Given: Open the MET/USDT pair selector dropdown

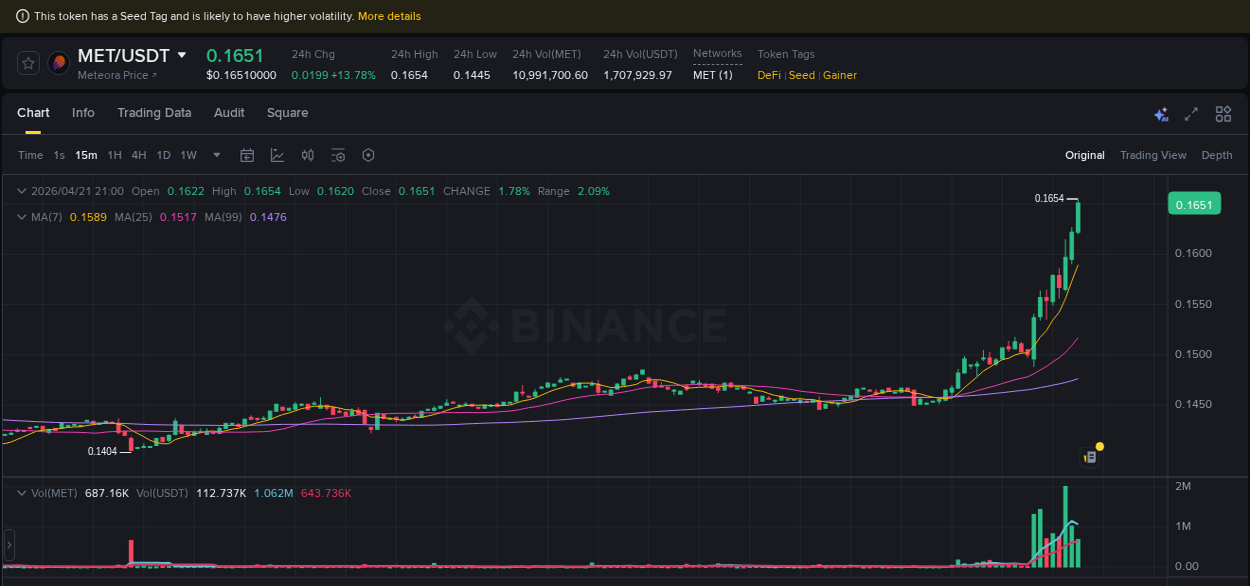Looking at the screenshot, I should point(181,55).
